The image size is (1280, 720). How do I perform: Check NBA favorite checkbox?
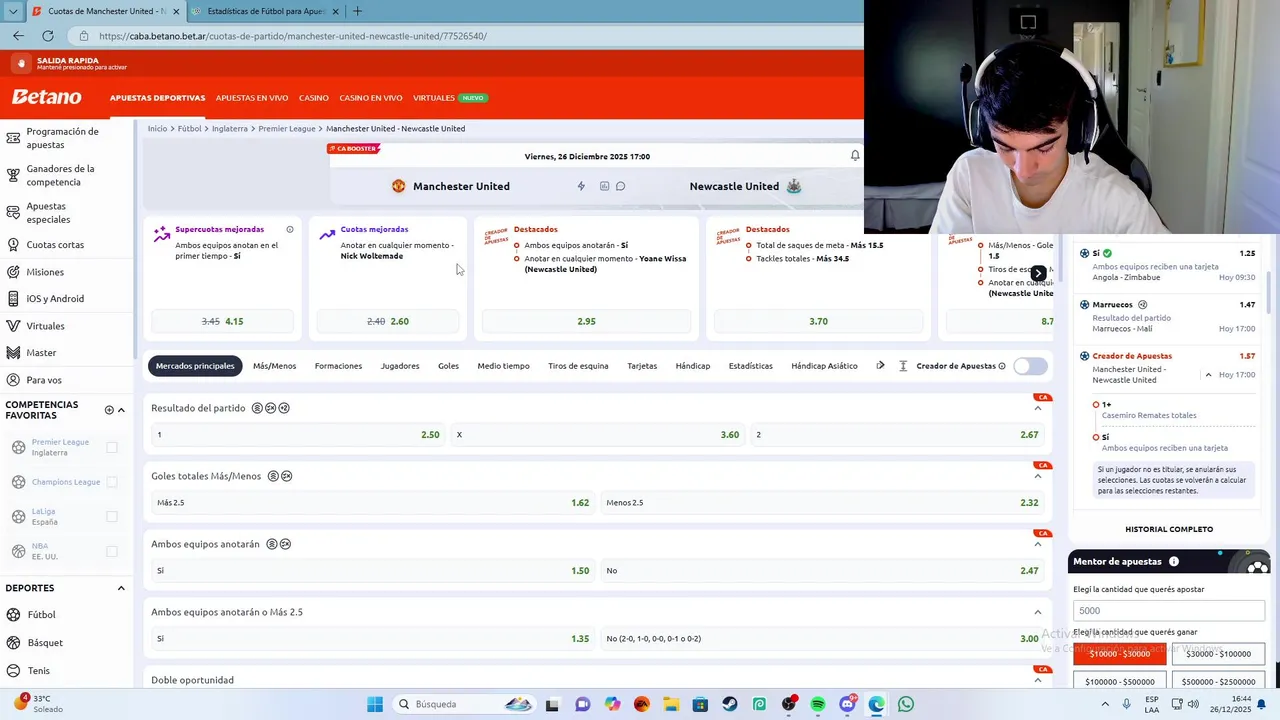112,551
